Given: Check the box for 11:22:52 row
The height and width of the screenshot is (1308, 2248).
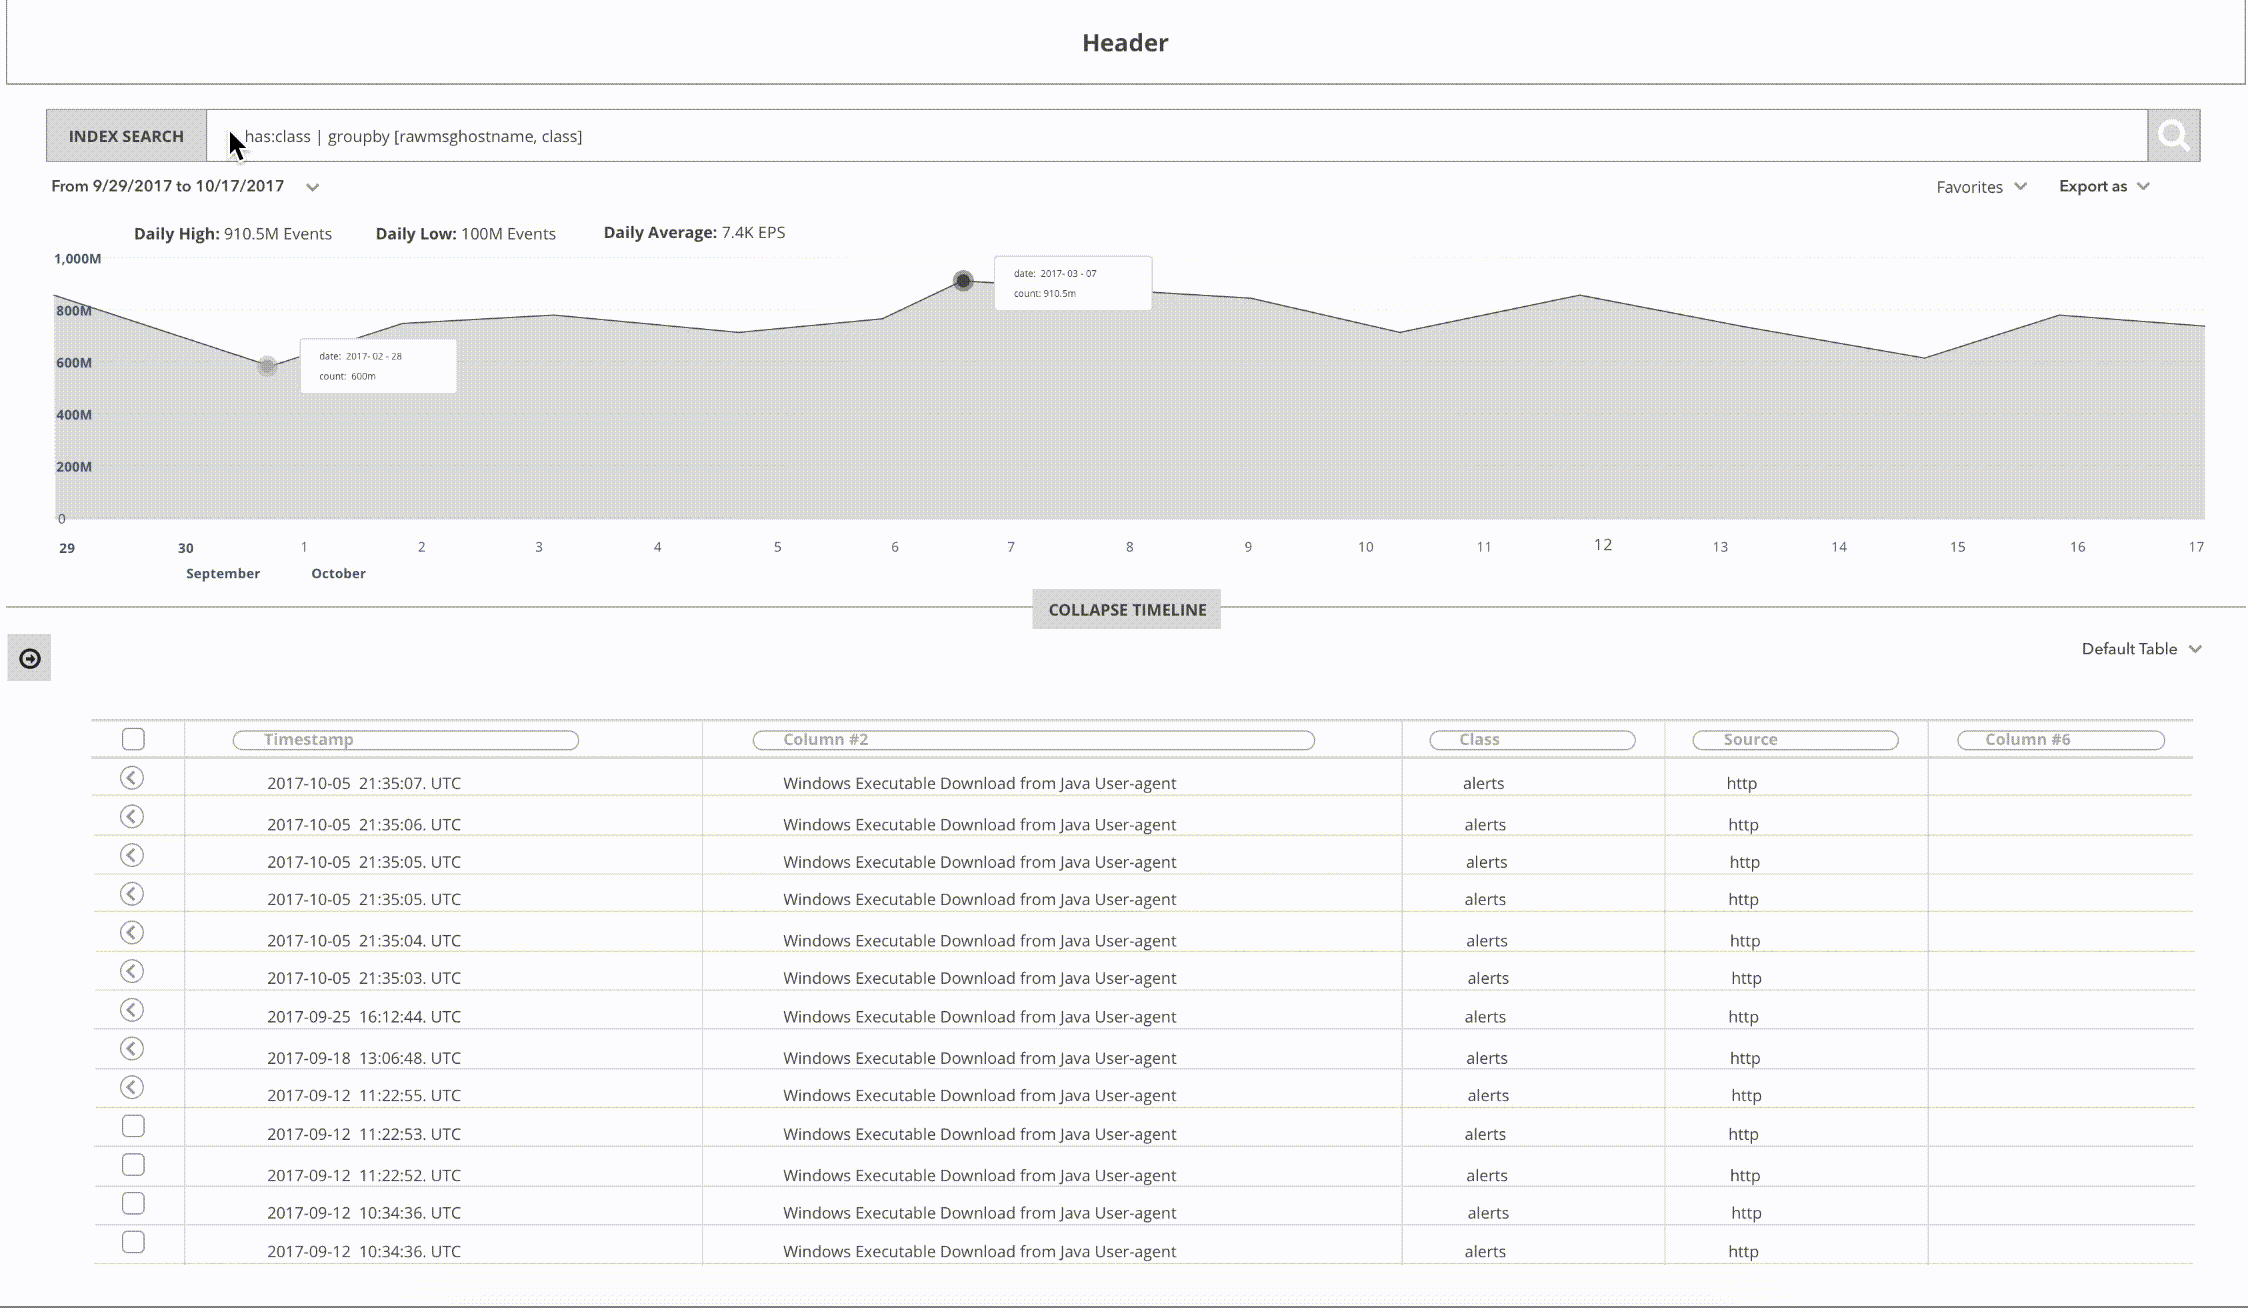Looking at the screenshot, I should (133, 1165).
